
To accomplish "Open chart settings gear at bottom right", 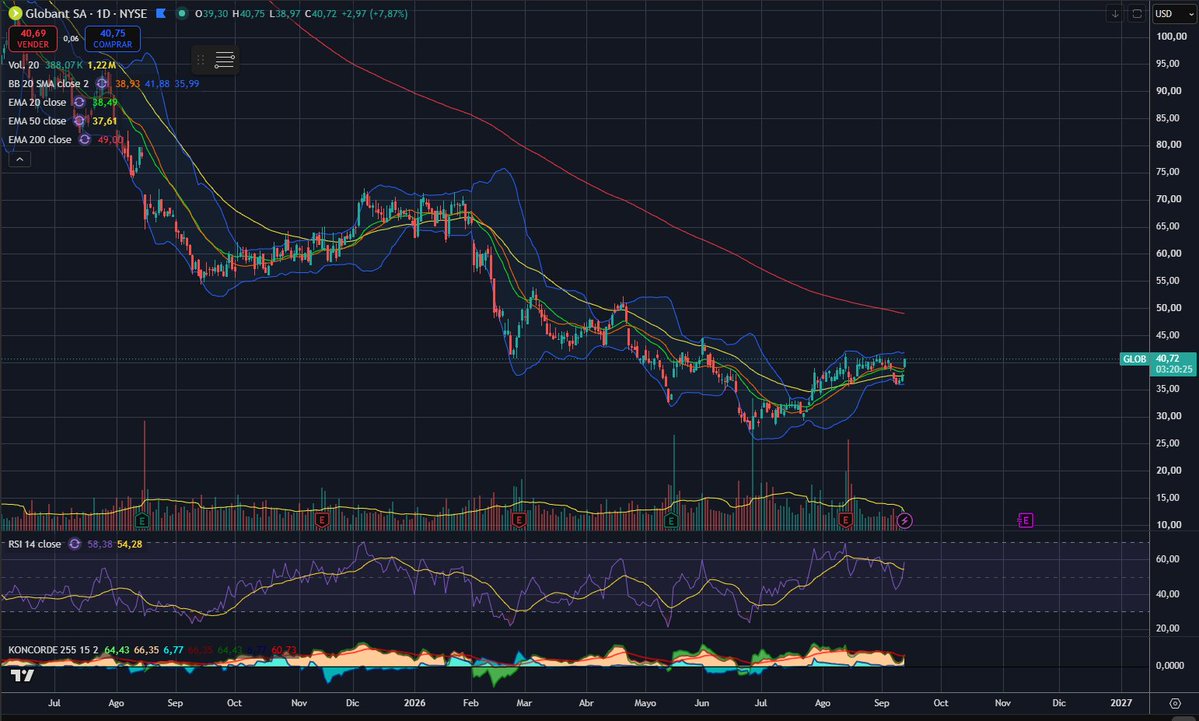I will (x=1175, y=703).
